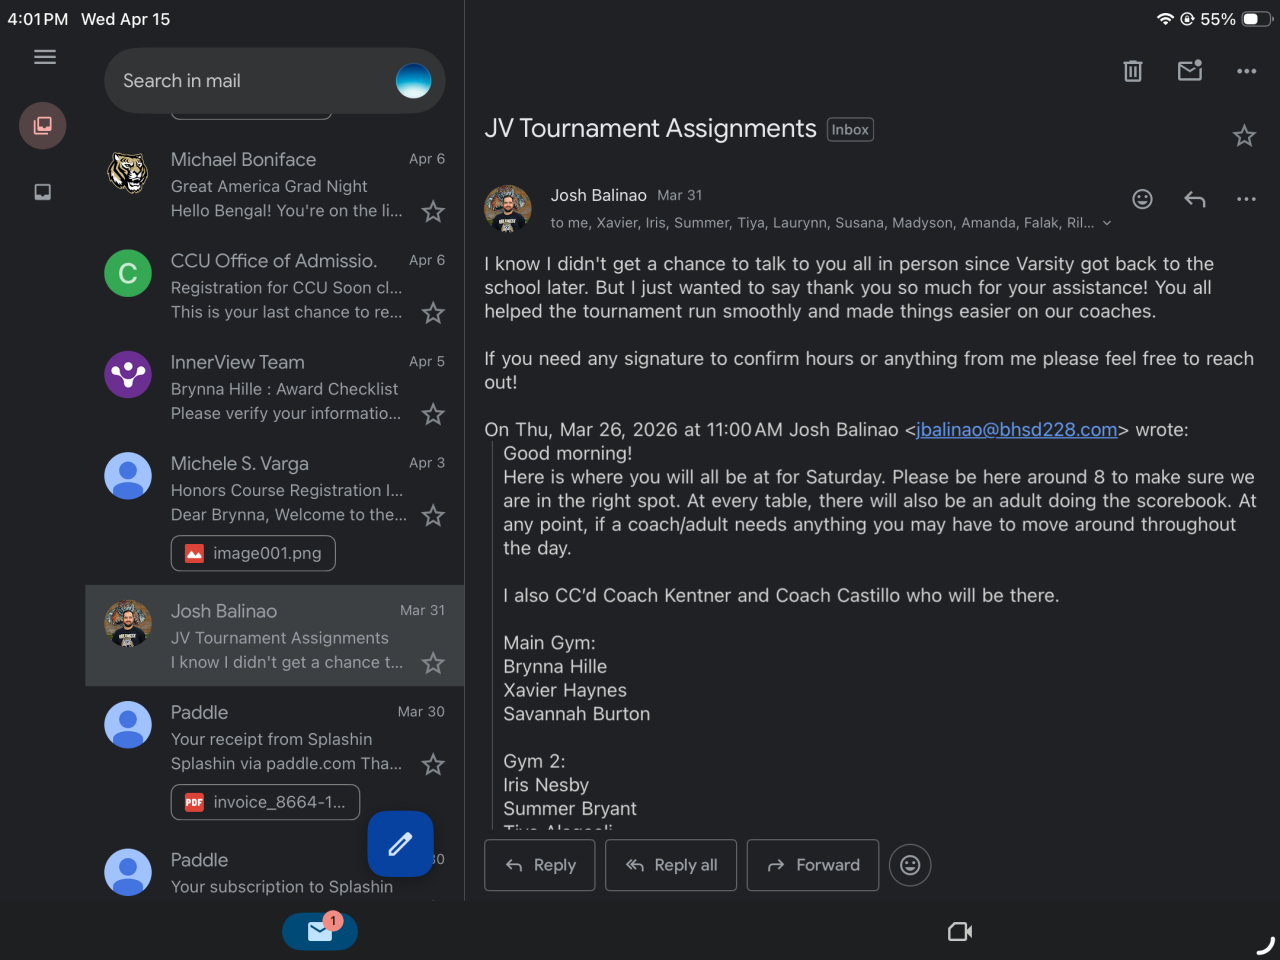Switch to the Mail tab with unread badge
1280x960 pixels.
(320, 931)
